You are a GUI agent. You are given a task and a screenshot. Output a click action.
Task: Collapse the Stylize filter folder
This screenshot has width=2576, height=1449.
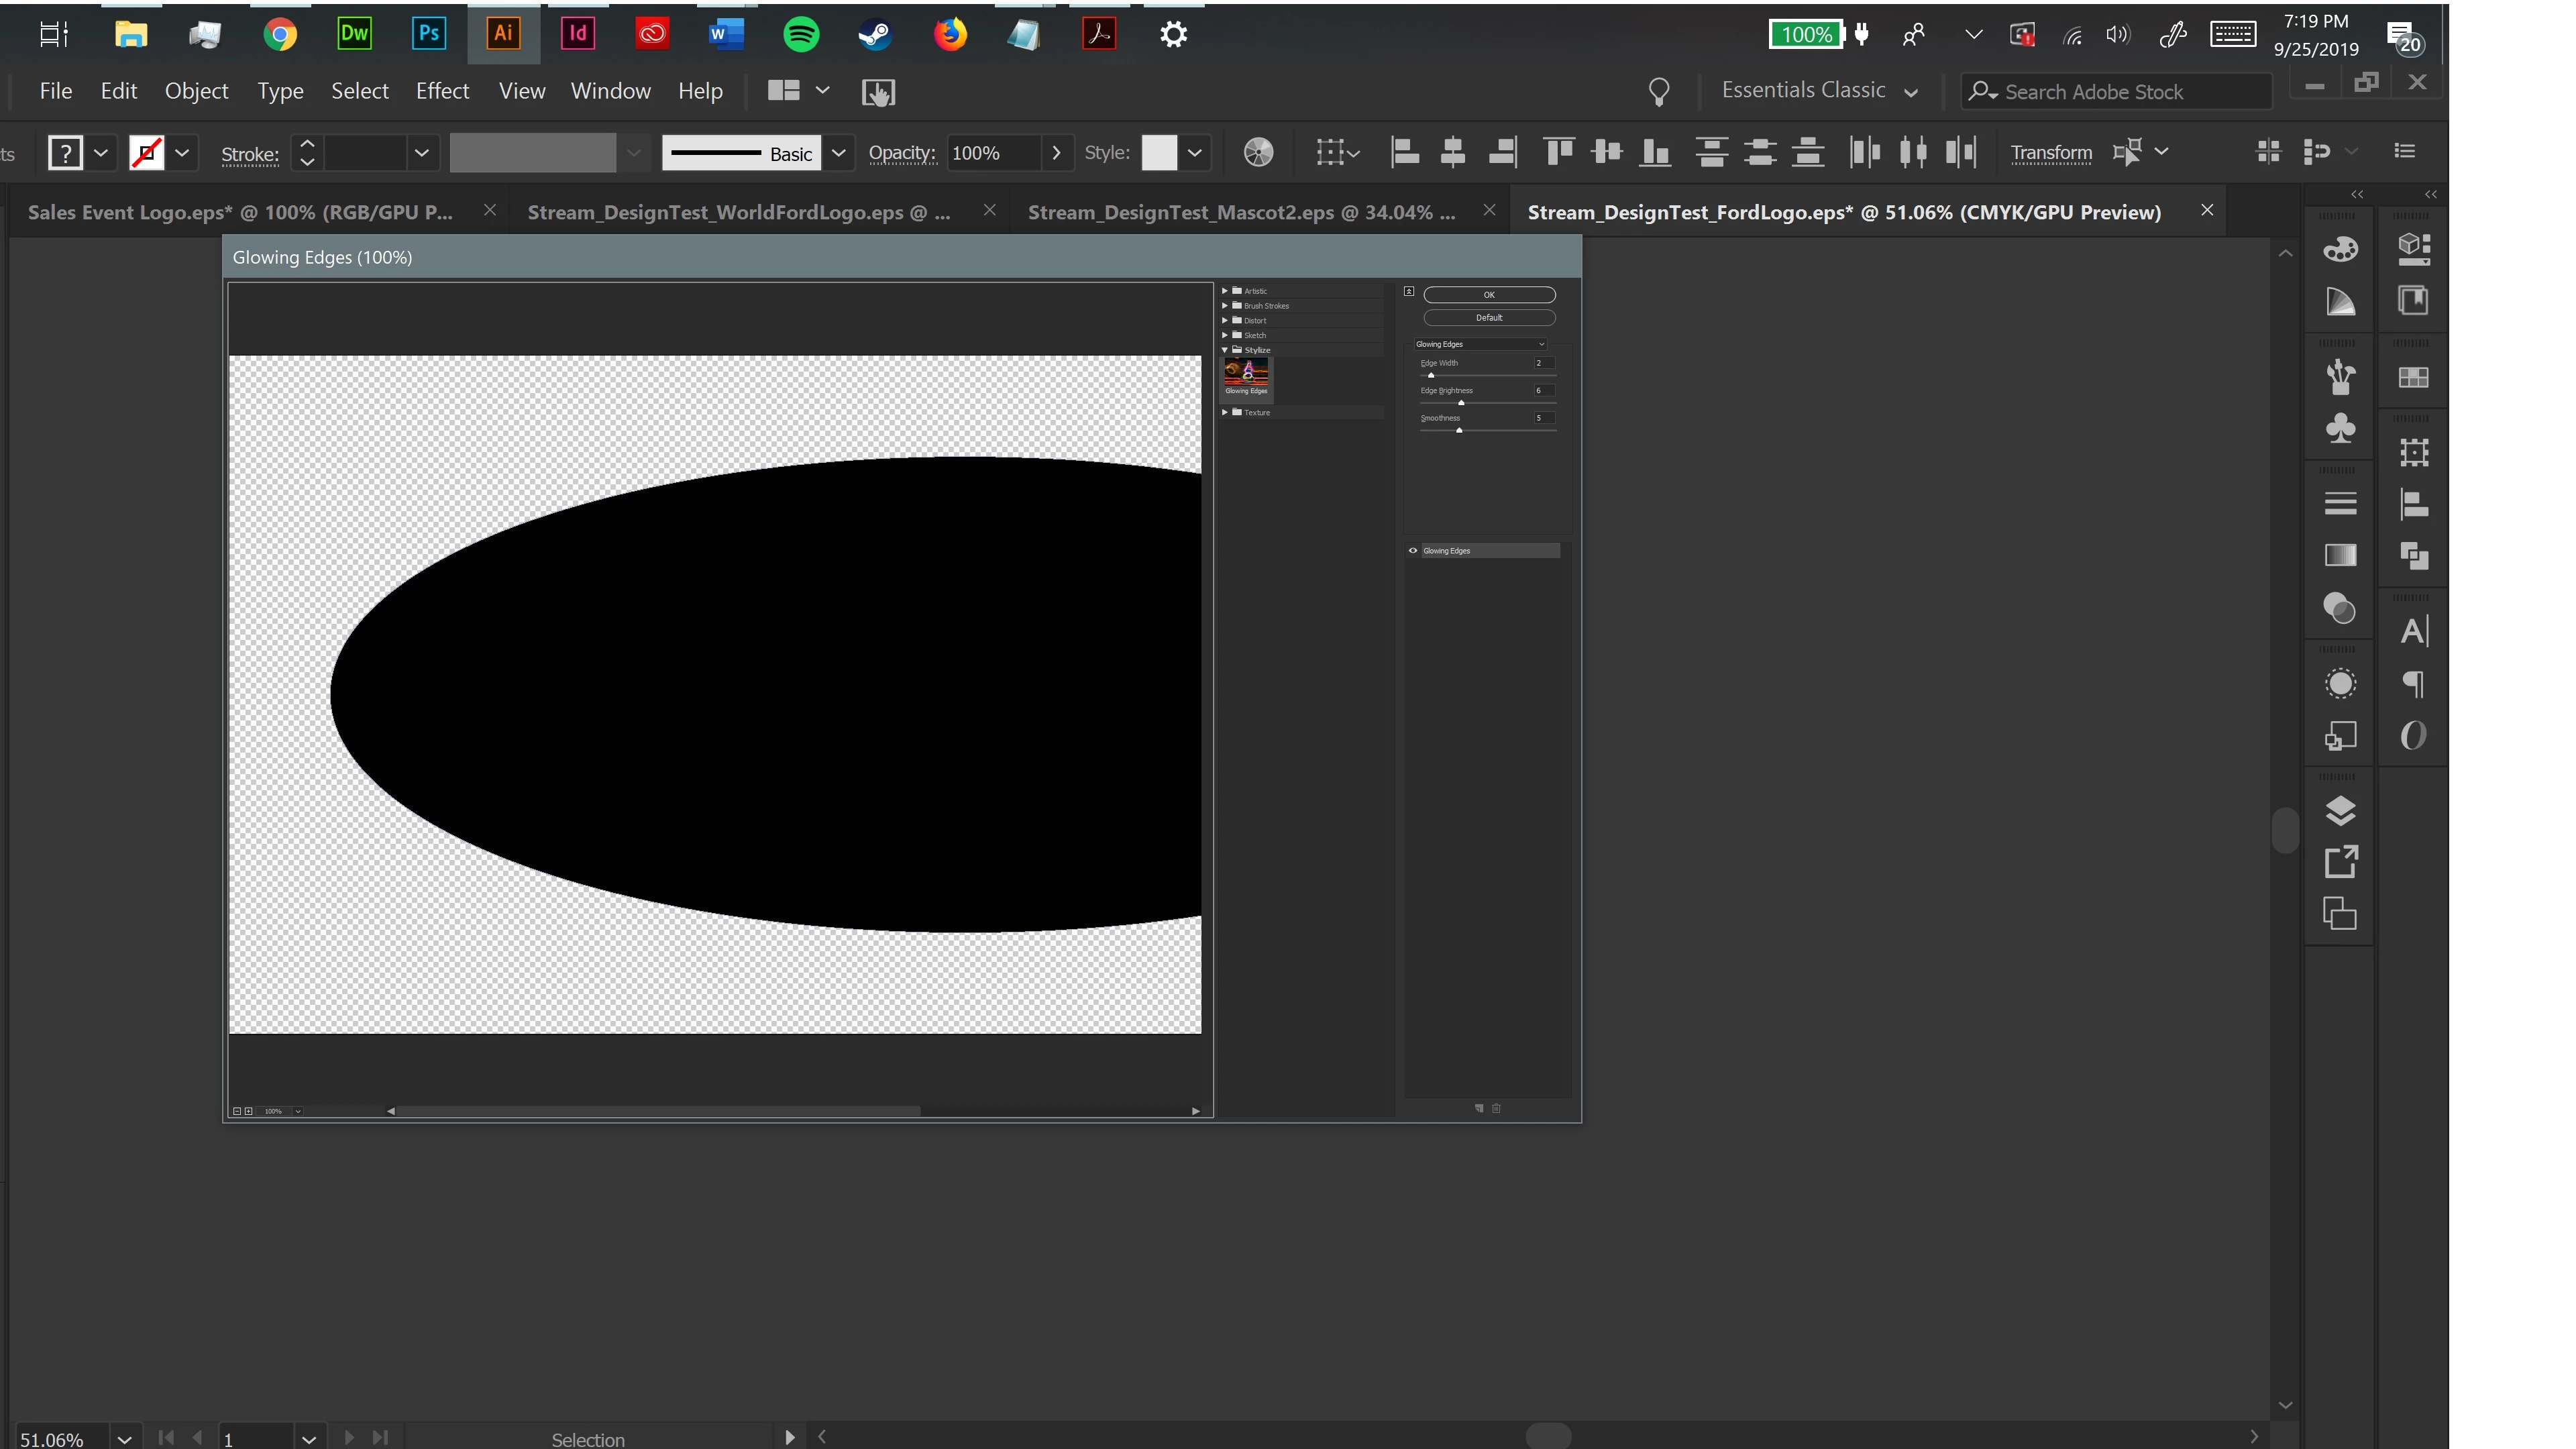click(x=1225, y=350)
